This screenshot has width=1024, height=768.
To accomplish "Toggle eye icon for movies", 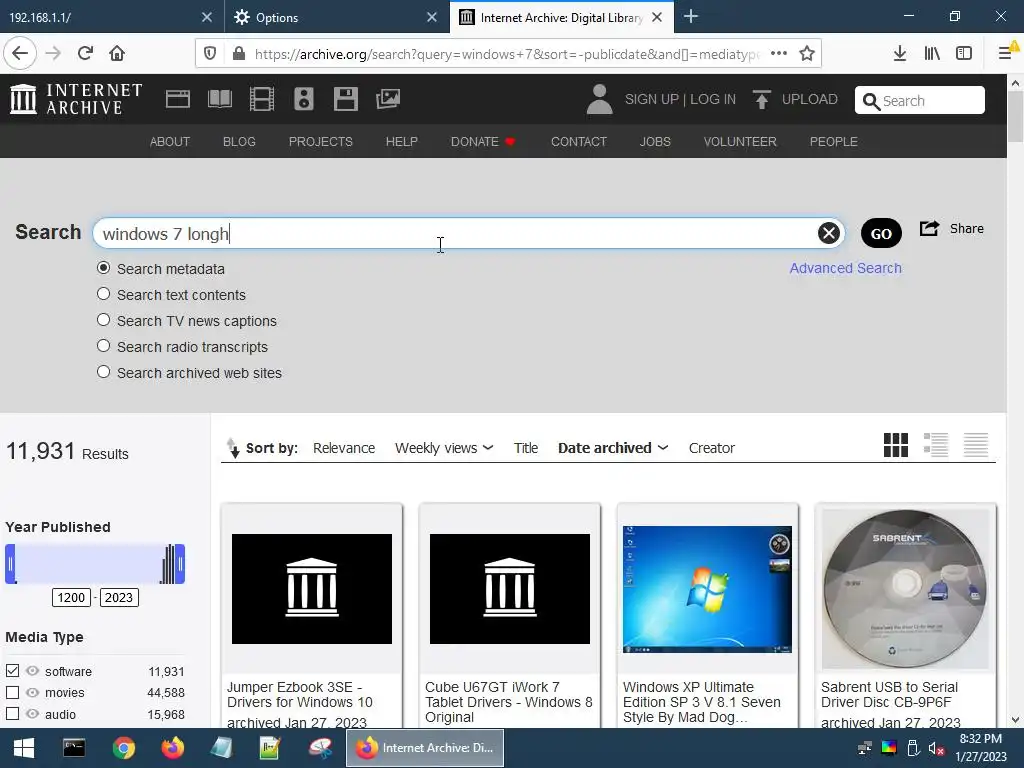I will pyautogui.click(x=32, y=692).
